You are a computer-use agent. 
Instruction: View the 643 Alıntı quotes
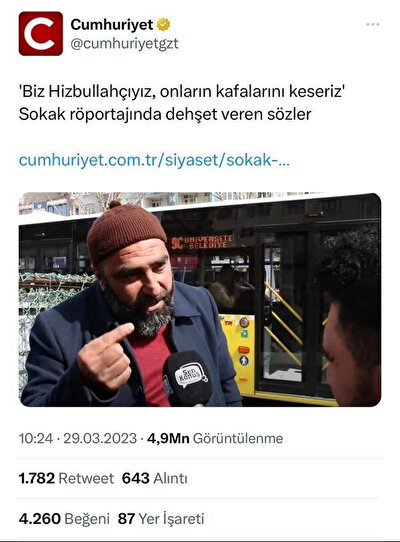(x=155, y=478)
